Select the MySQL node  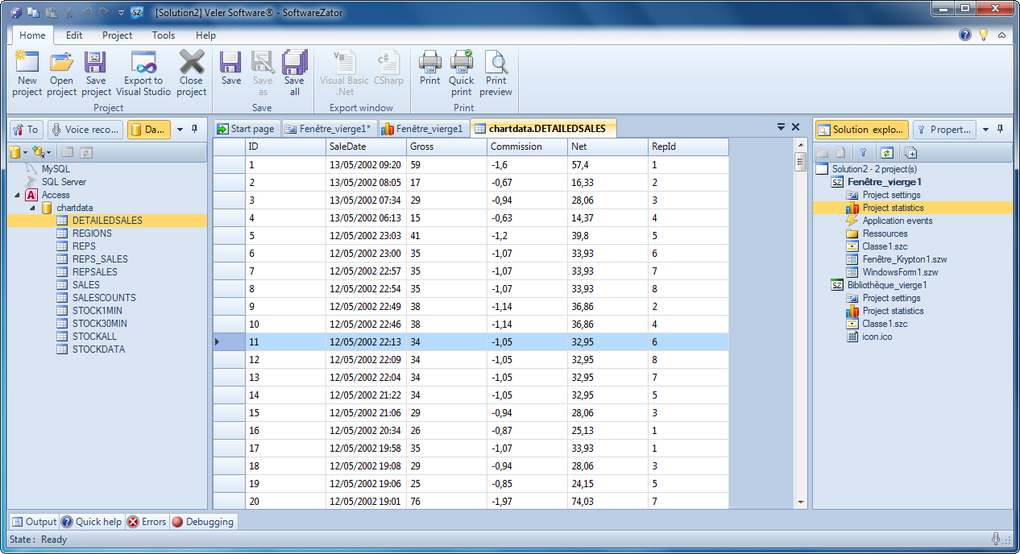[55, 169]
